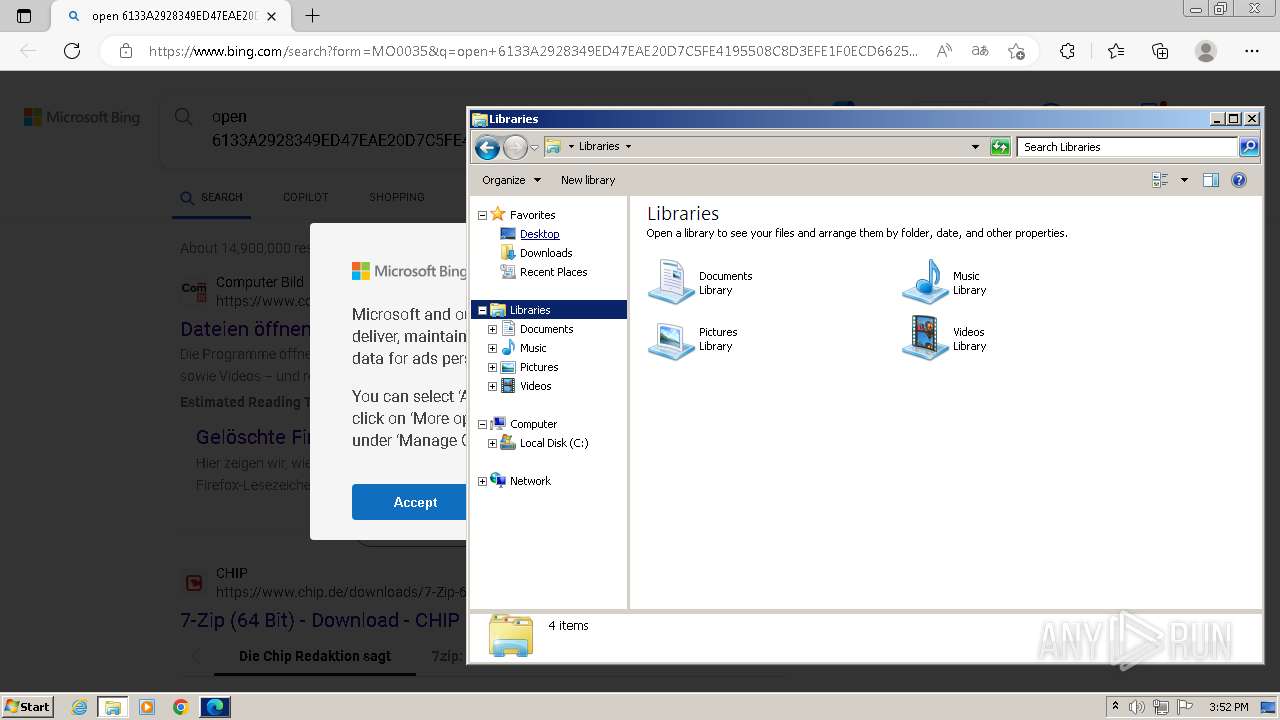The image size is (1280, 720).
Task: Click the Edge address bar URL
Action: [x=532, y=51]
